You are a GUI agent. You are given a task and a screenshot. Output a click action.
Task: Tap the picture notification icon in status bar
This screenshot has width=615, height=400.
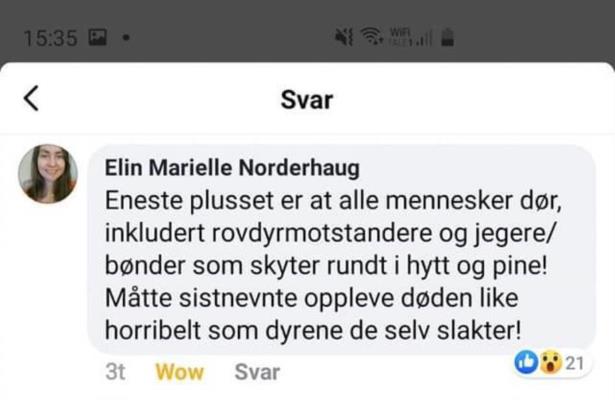point(97,37)
